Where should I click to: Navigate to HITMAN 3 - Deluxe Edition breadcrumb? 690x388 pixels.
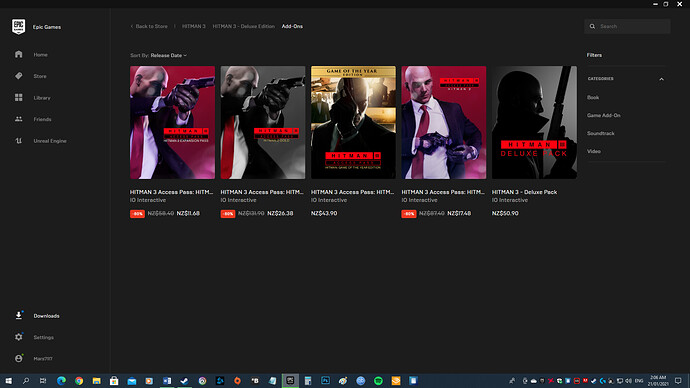pos(243,26)
